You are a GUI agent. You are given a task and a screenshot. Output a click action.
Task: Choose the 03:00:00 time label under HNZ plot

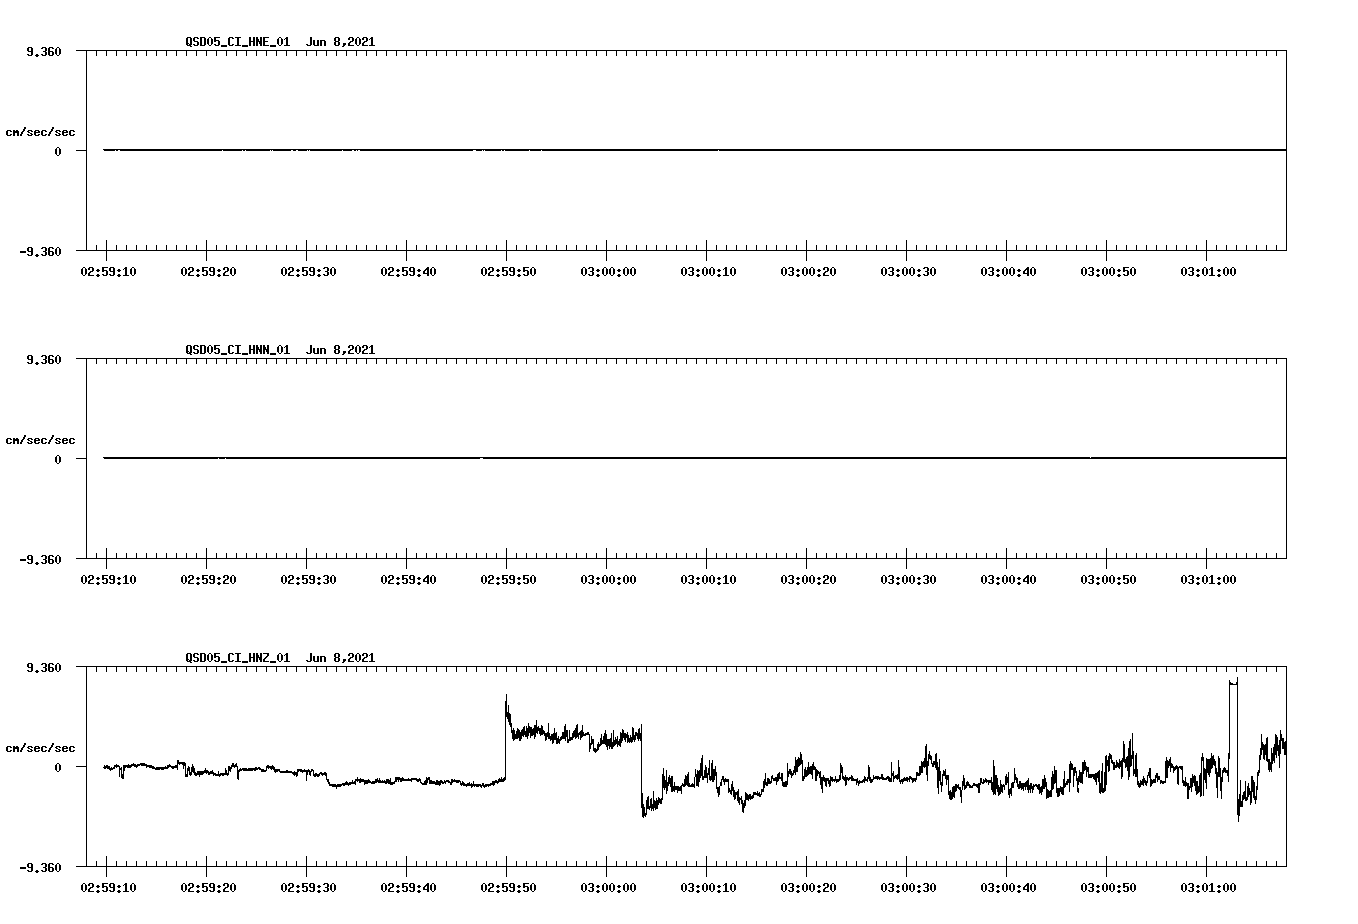[608, 887]
